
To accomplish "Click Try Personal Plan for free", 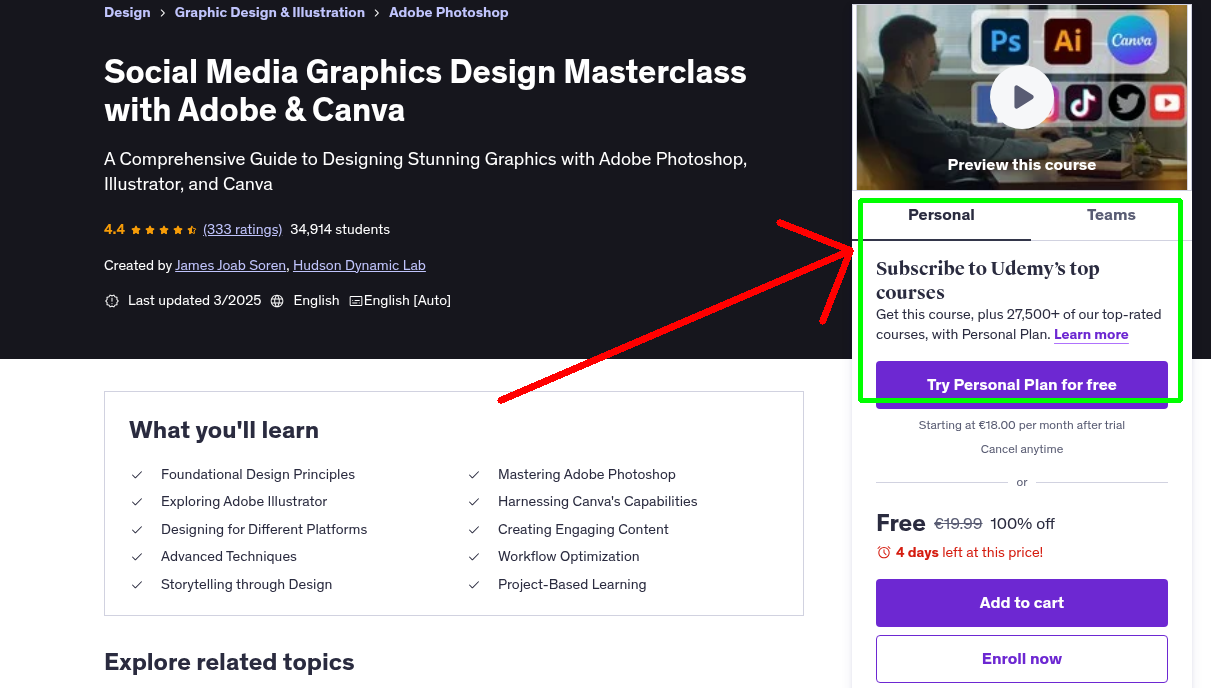I will pyautogui.click(x=1022, y=385).
